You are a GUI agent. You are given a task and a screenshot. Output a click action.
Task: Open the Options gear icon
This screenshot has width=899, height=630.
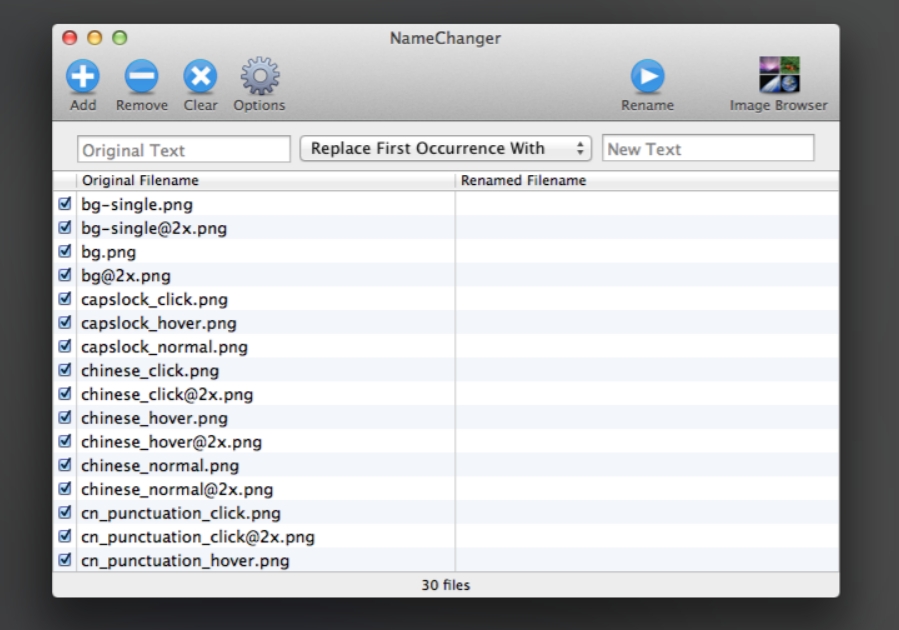(x=260, y=76)
